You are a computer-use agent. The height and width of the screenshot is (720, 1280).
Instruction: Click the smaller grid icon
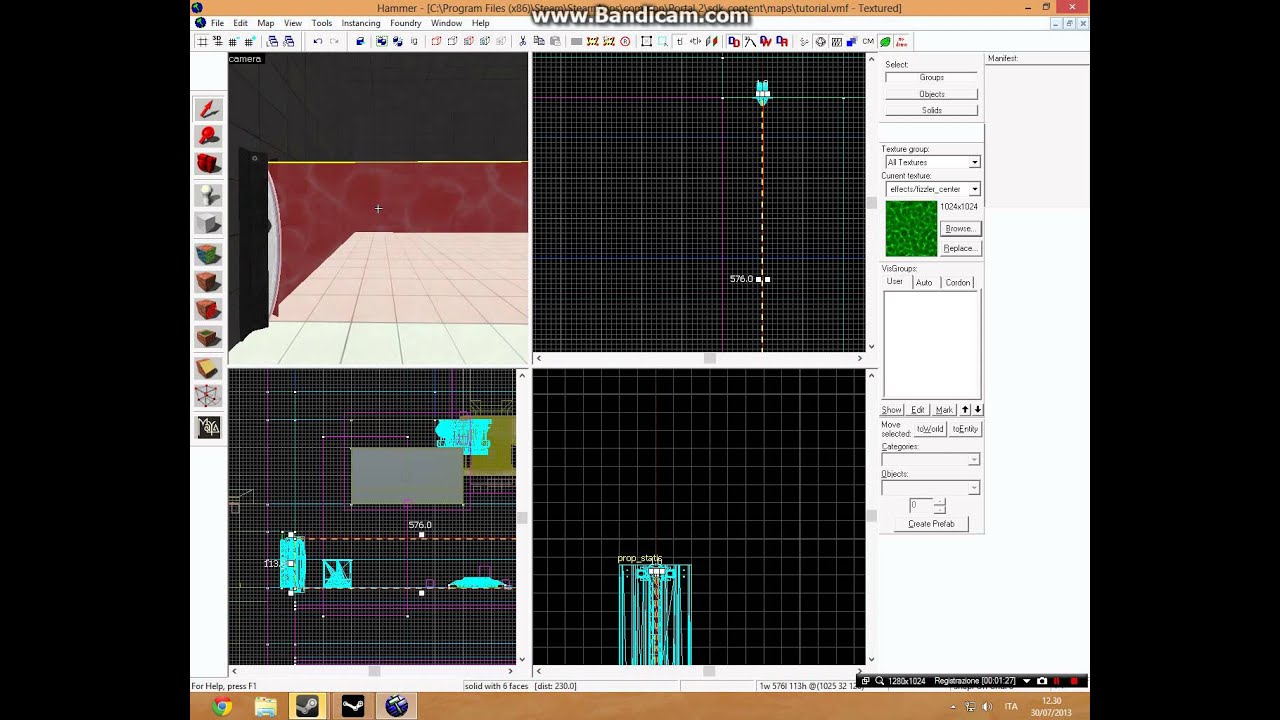point(233,41)
